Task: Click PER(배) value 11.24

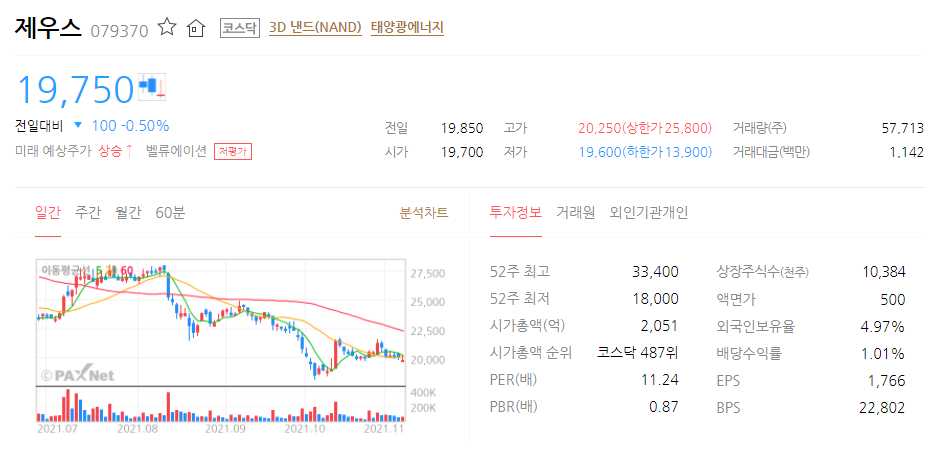Action: 661,380
